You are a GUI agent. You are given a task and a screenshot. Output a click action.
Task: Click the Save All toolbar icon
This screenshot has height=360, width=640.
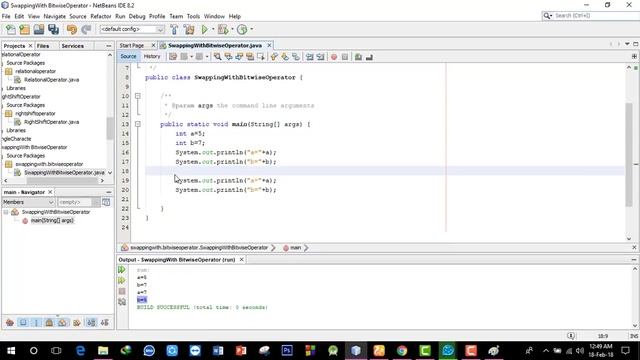(x=53, y=29)
